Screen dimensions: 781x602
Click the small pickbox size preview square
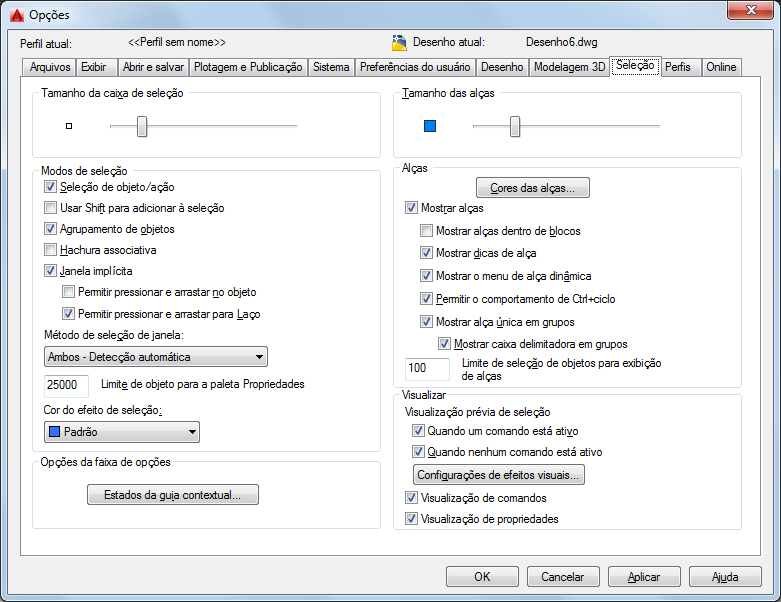(x=69, y=126)
